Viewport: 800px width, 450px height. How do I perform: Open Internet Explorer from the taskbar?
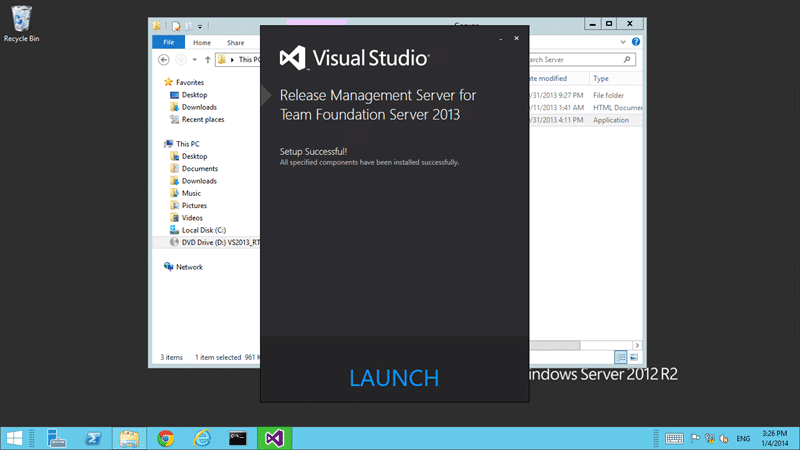pos(202,438)
